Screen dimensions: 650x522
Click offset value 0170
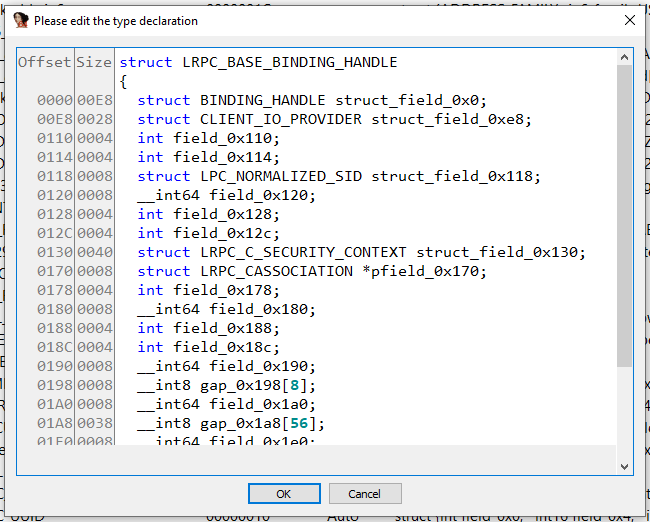(54, 272)
